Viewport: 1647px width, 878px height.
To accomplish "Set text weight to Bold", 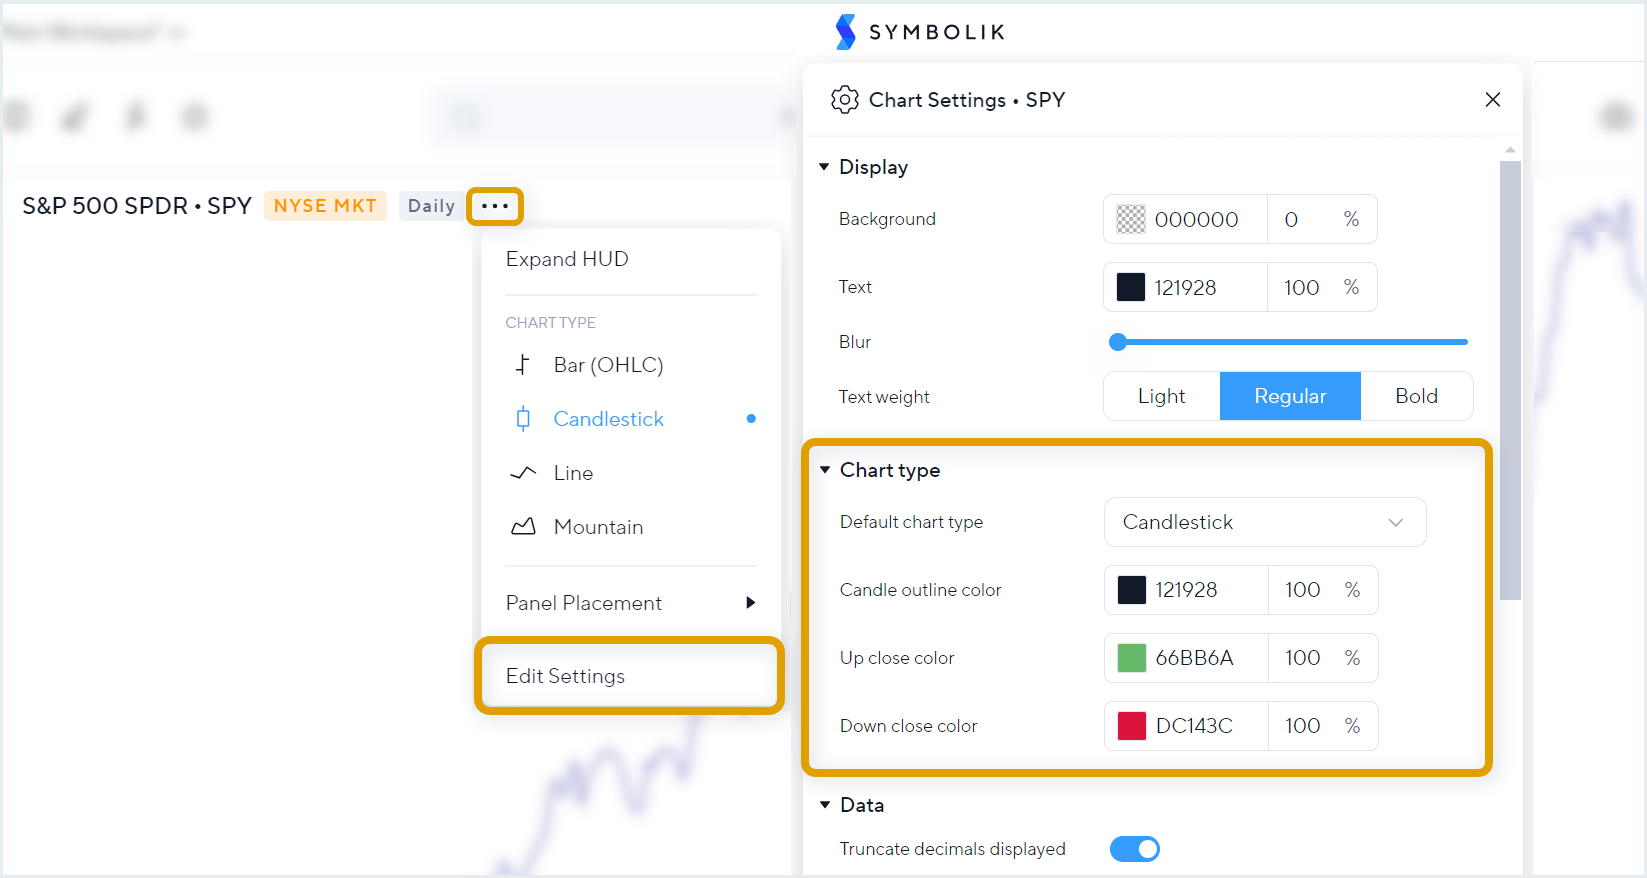I will [x=1416, y=396].
